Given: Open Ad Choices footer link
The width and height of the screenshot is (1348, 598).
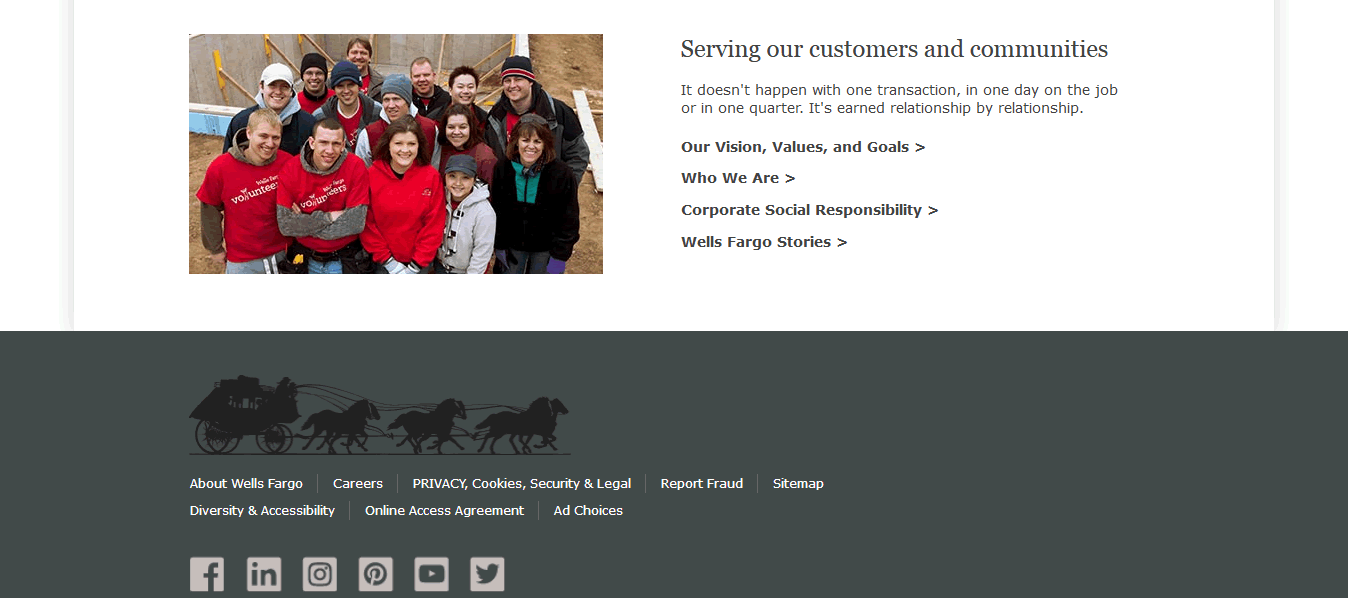Looking at the screenshot, I should pyautogui.click(x=588, y=511).
